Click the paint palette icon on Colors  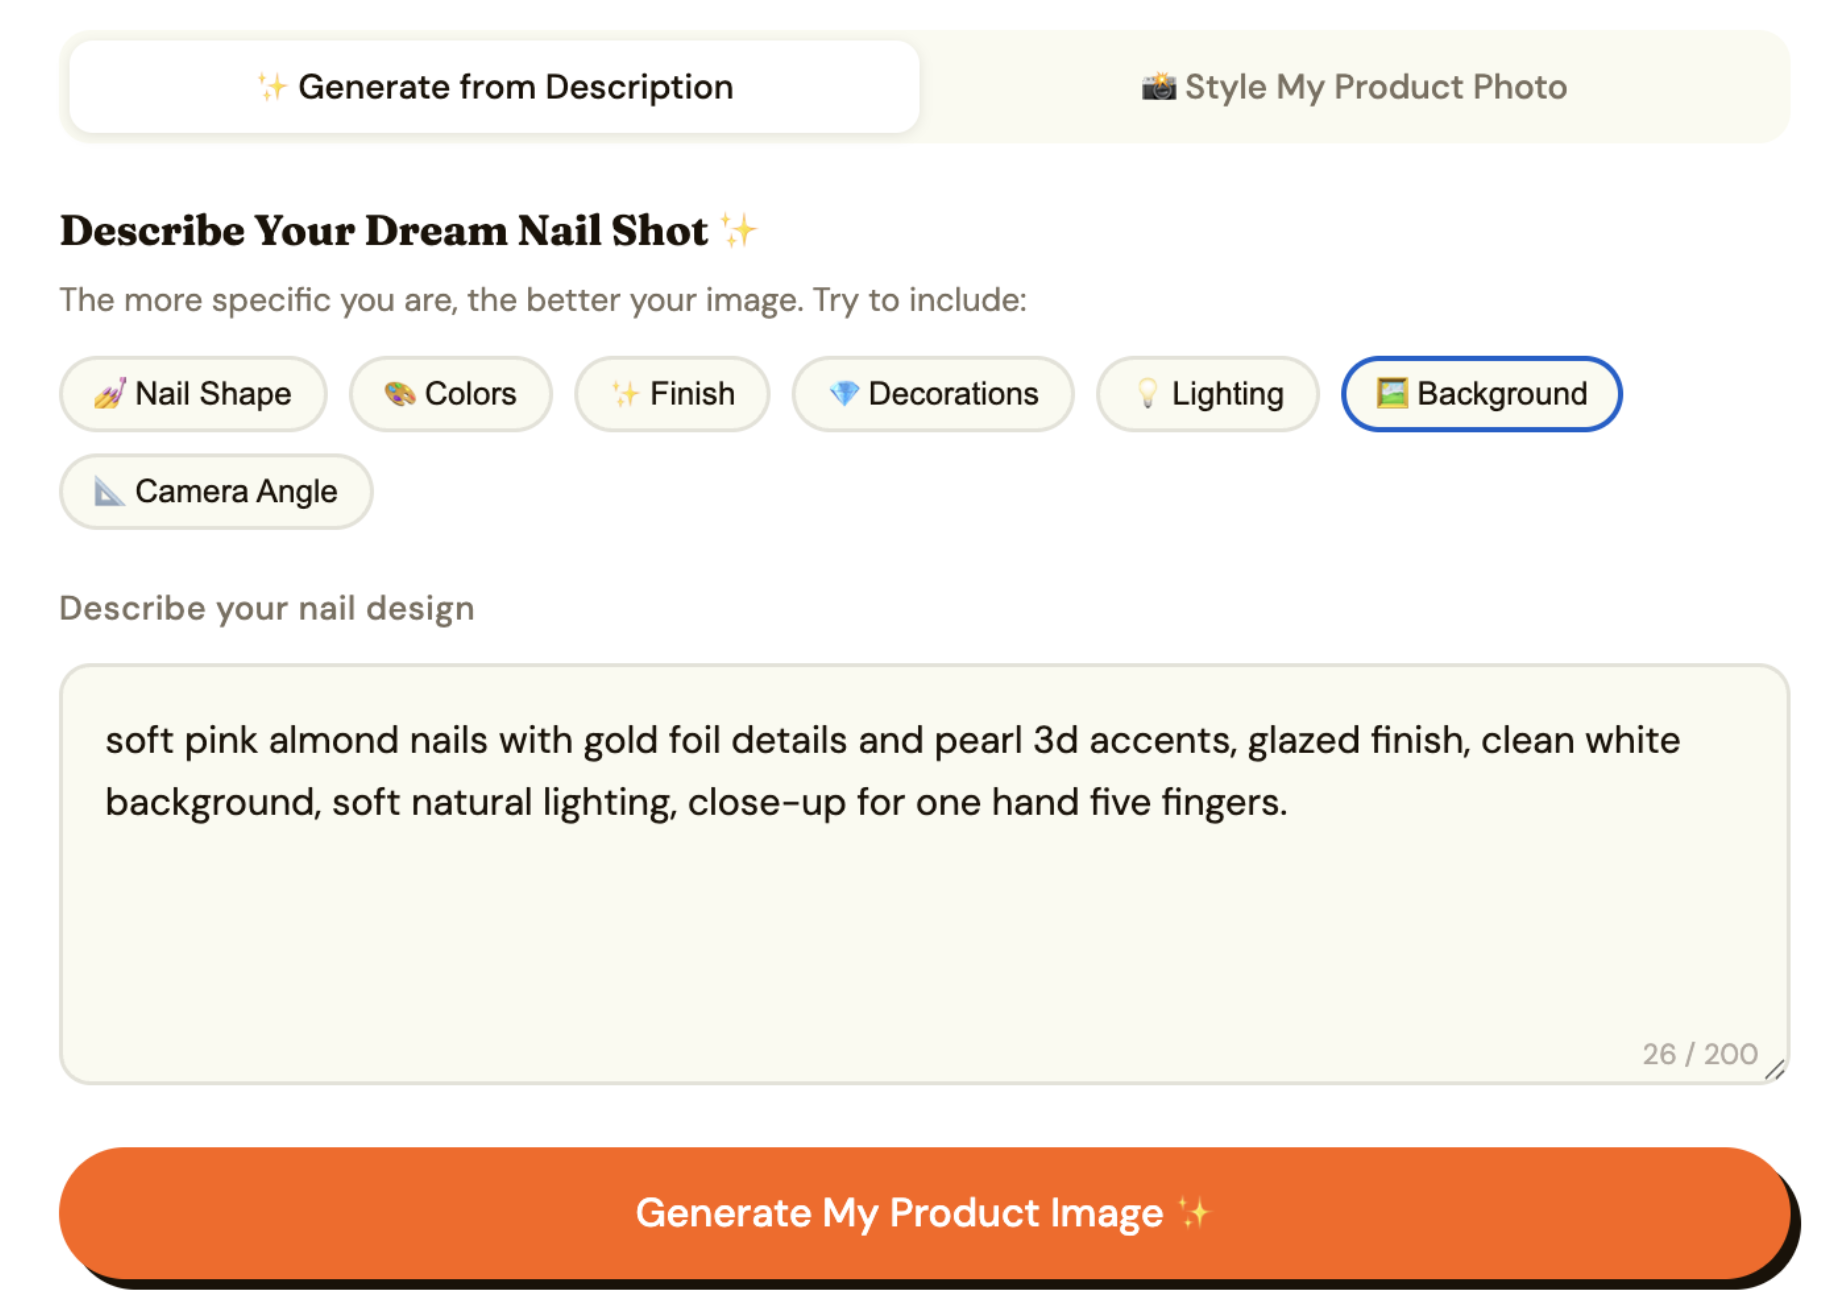pyautogui.click(x=399, y=394)
